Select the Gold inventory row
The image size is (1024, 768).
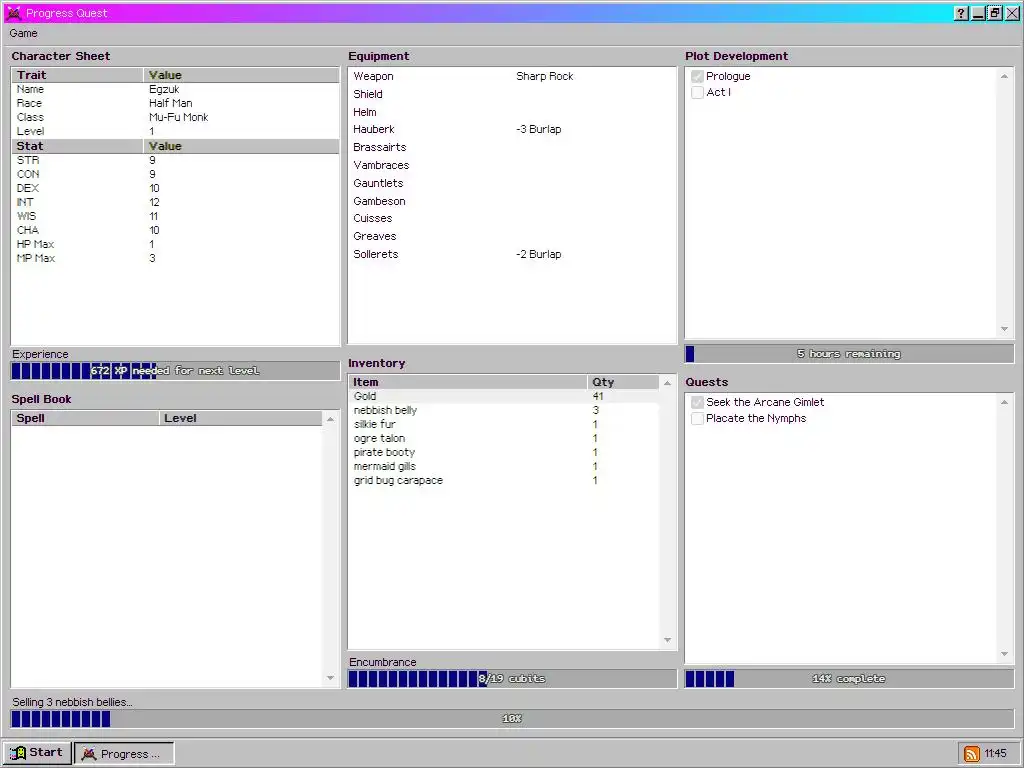504,396
